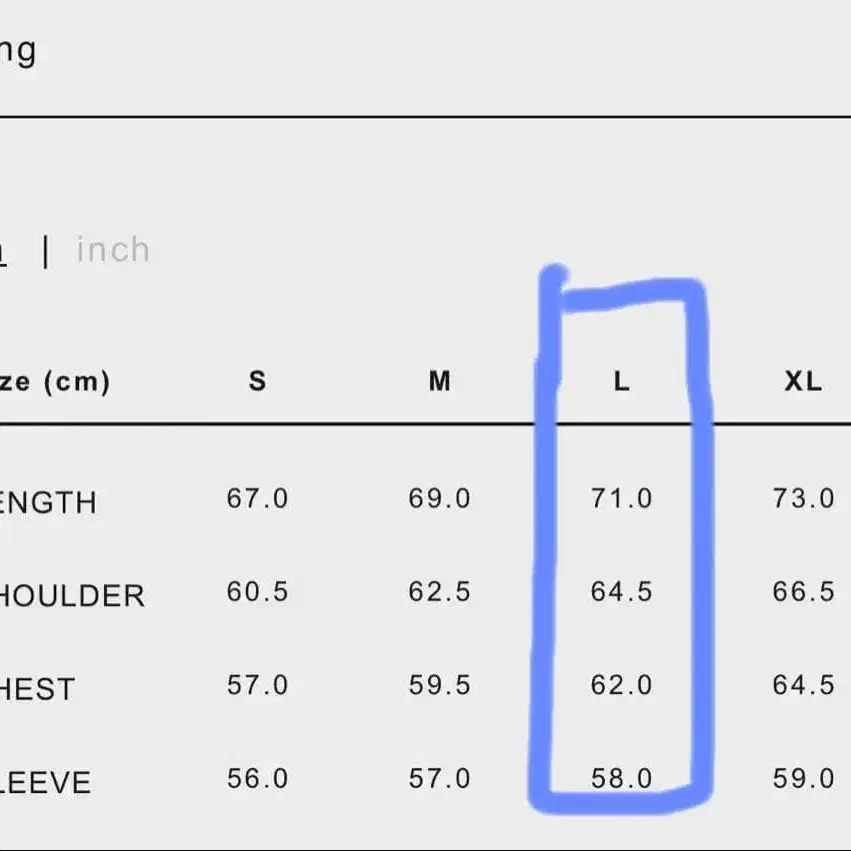Click the 73.0 length value for XL
Image resolution: width=851 pixels, height=851 pixels.
[x=803, y=498]
